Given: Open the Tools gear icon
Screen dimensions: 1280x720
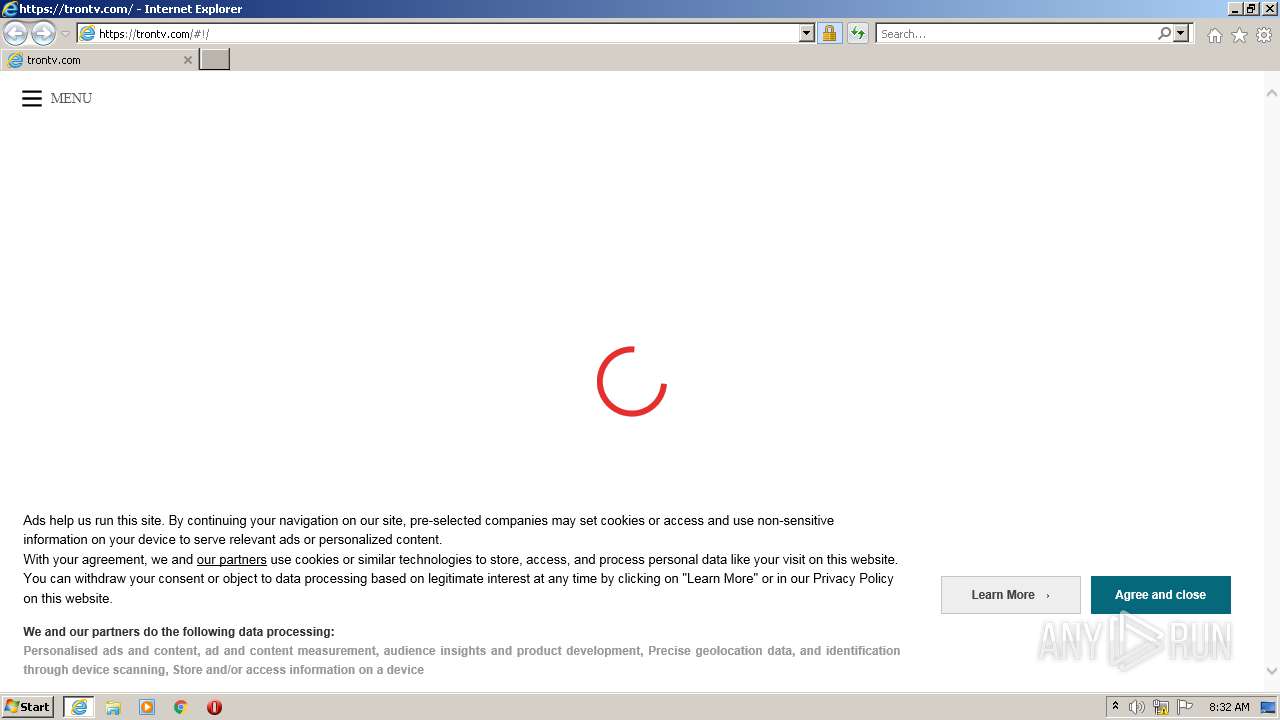Looking at the screenshot, I should tap(1264, 35).
